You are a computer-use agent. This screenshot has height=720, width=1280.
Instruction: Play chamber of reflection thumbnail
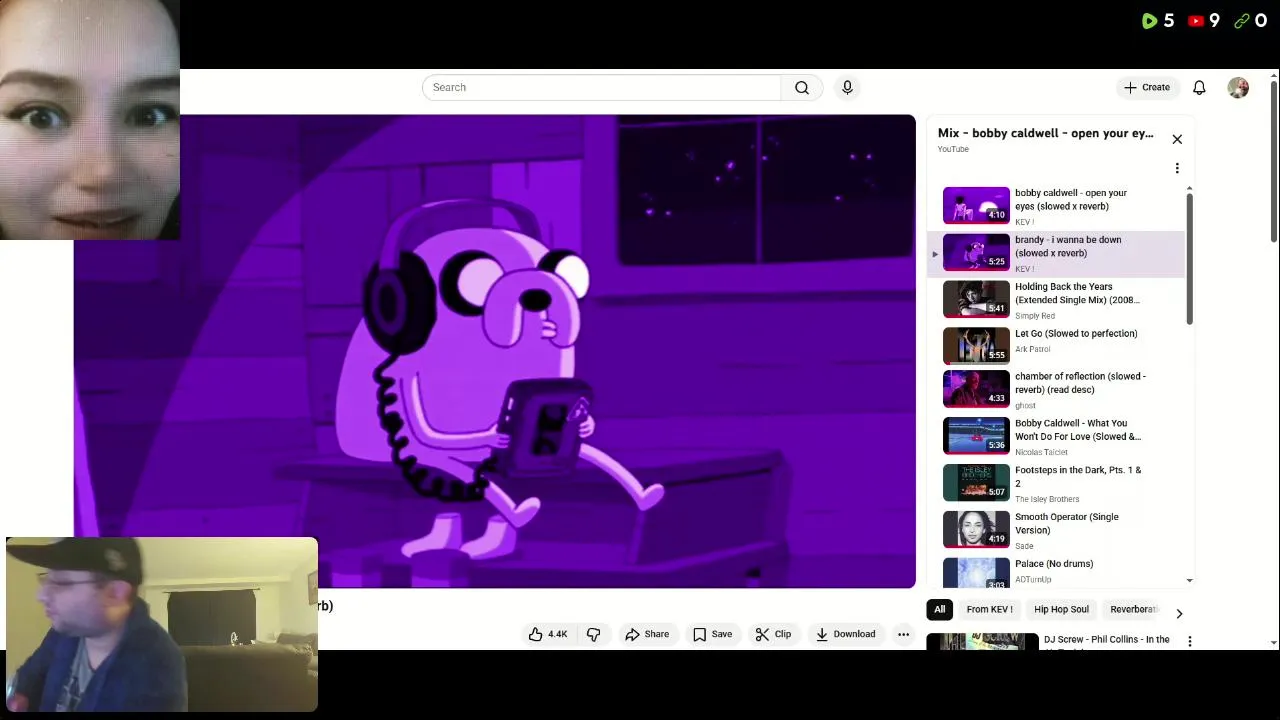[976, 388]
